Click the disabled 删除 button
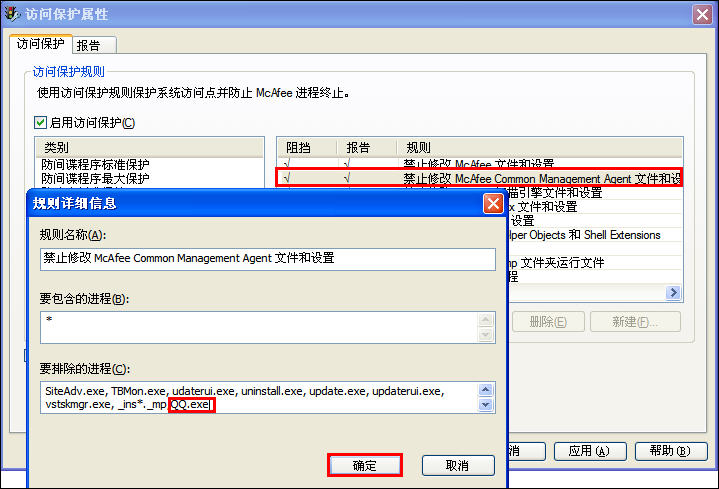 coord(548,322)
